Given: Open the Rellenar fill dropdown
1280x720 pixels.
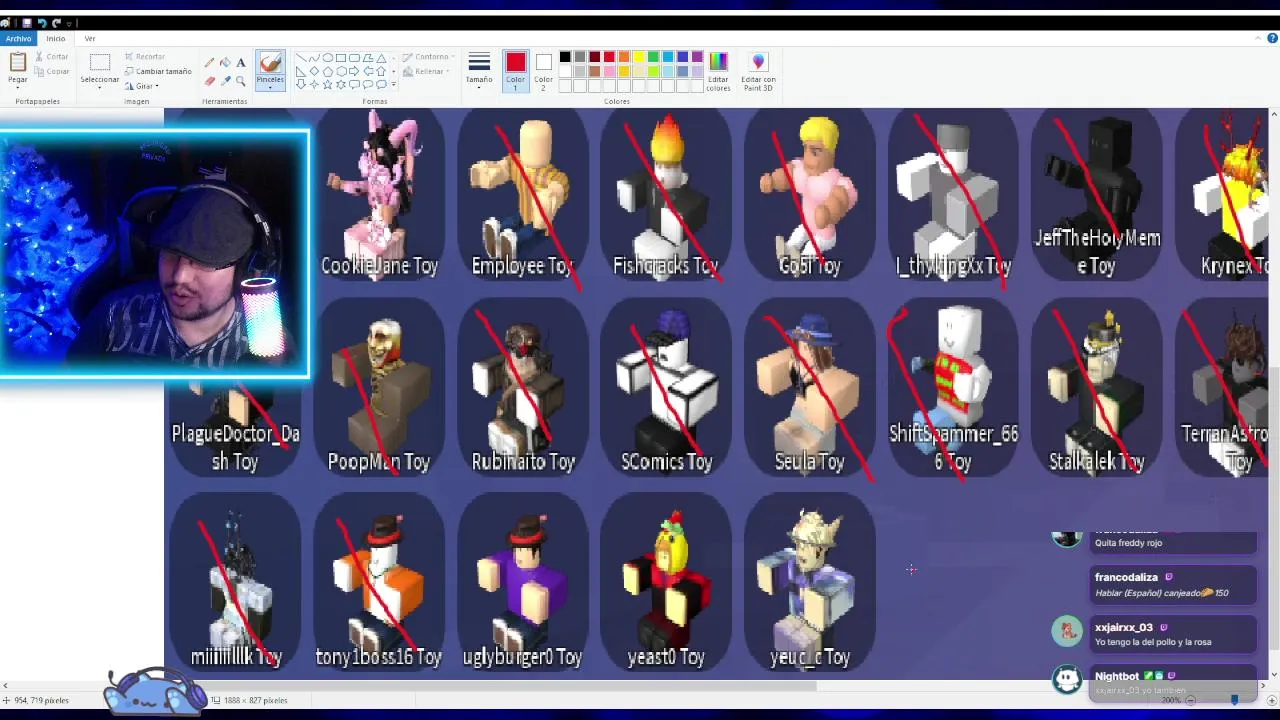Looking at the screenshot, I should pos(426,71).
